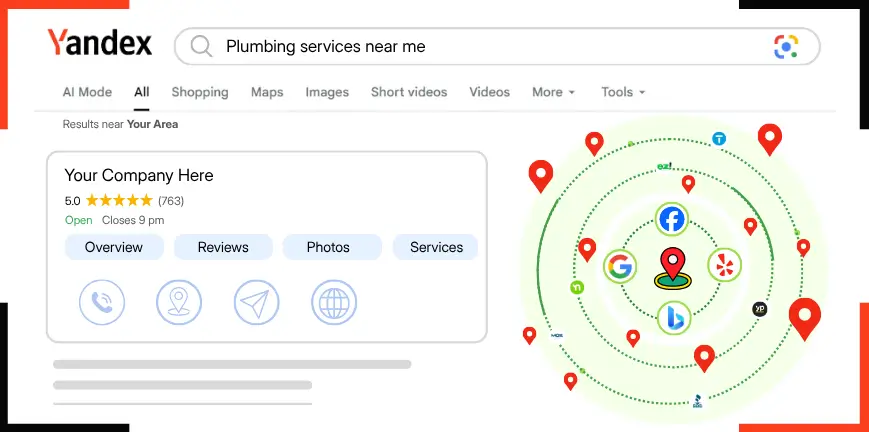Open the globe website icon

pyautogui.click(x=334, y=302)
